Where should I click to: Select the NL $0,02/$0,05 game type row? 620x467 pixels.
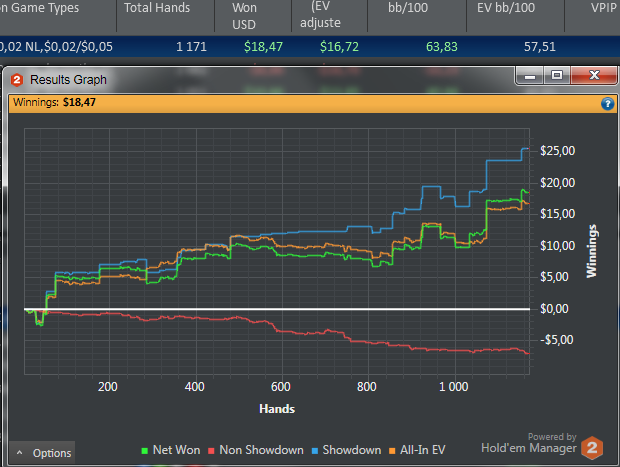(310, 47)
